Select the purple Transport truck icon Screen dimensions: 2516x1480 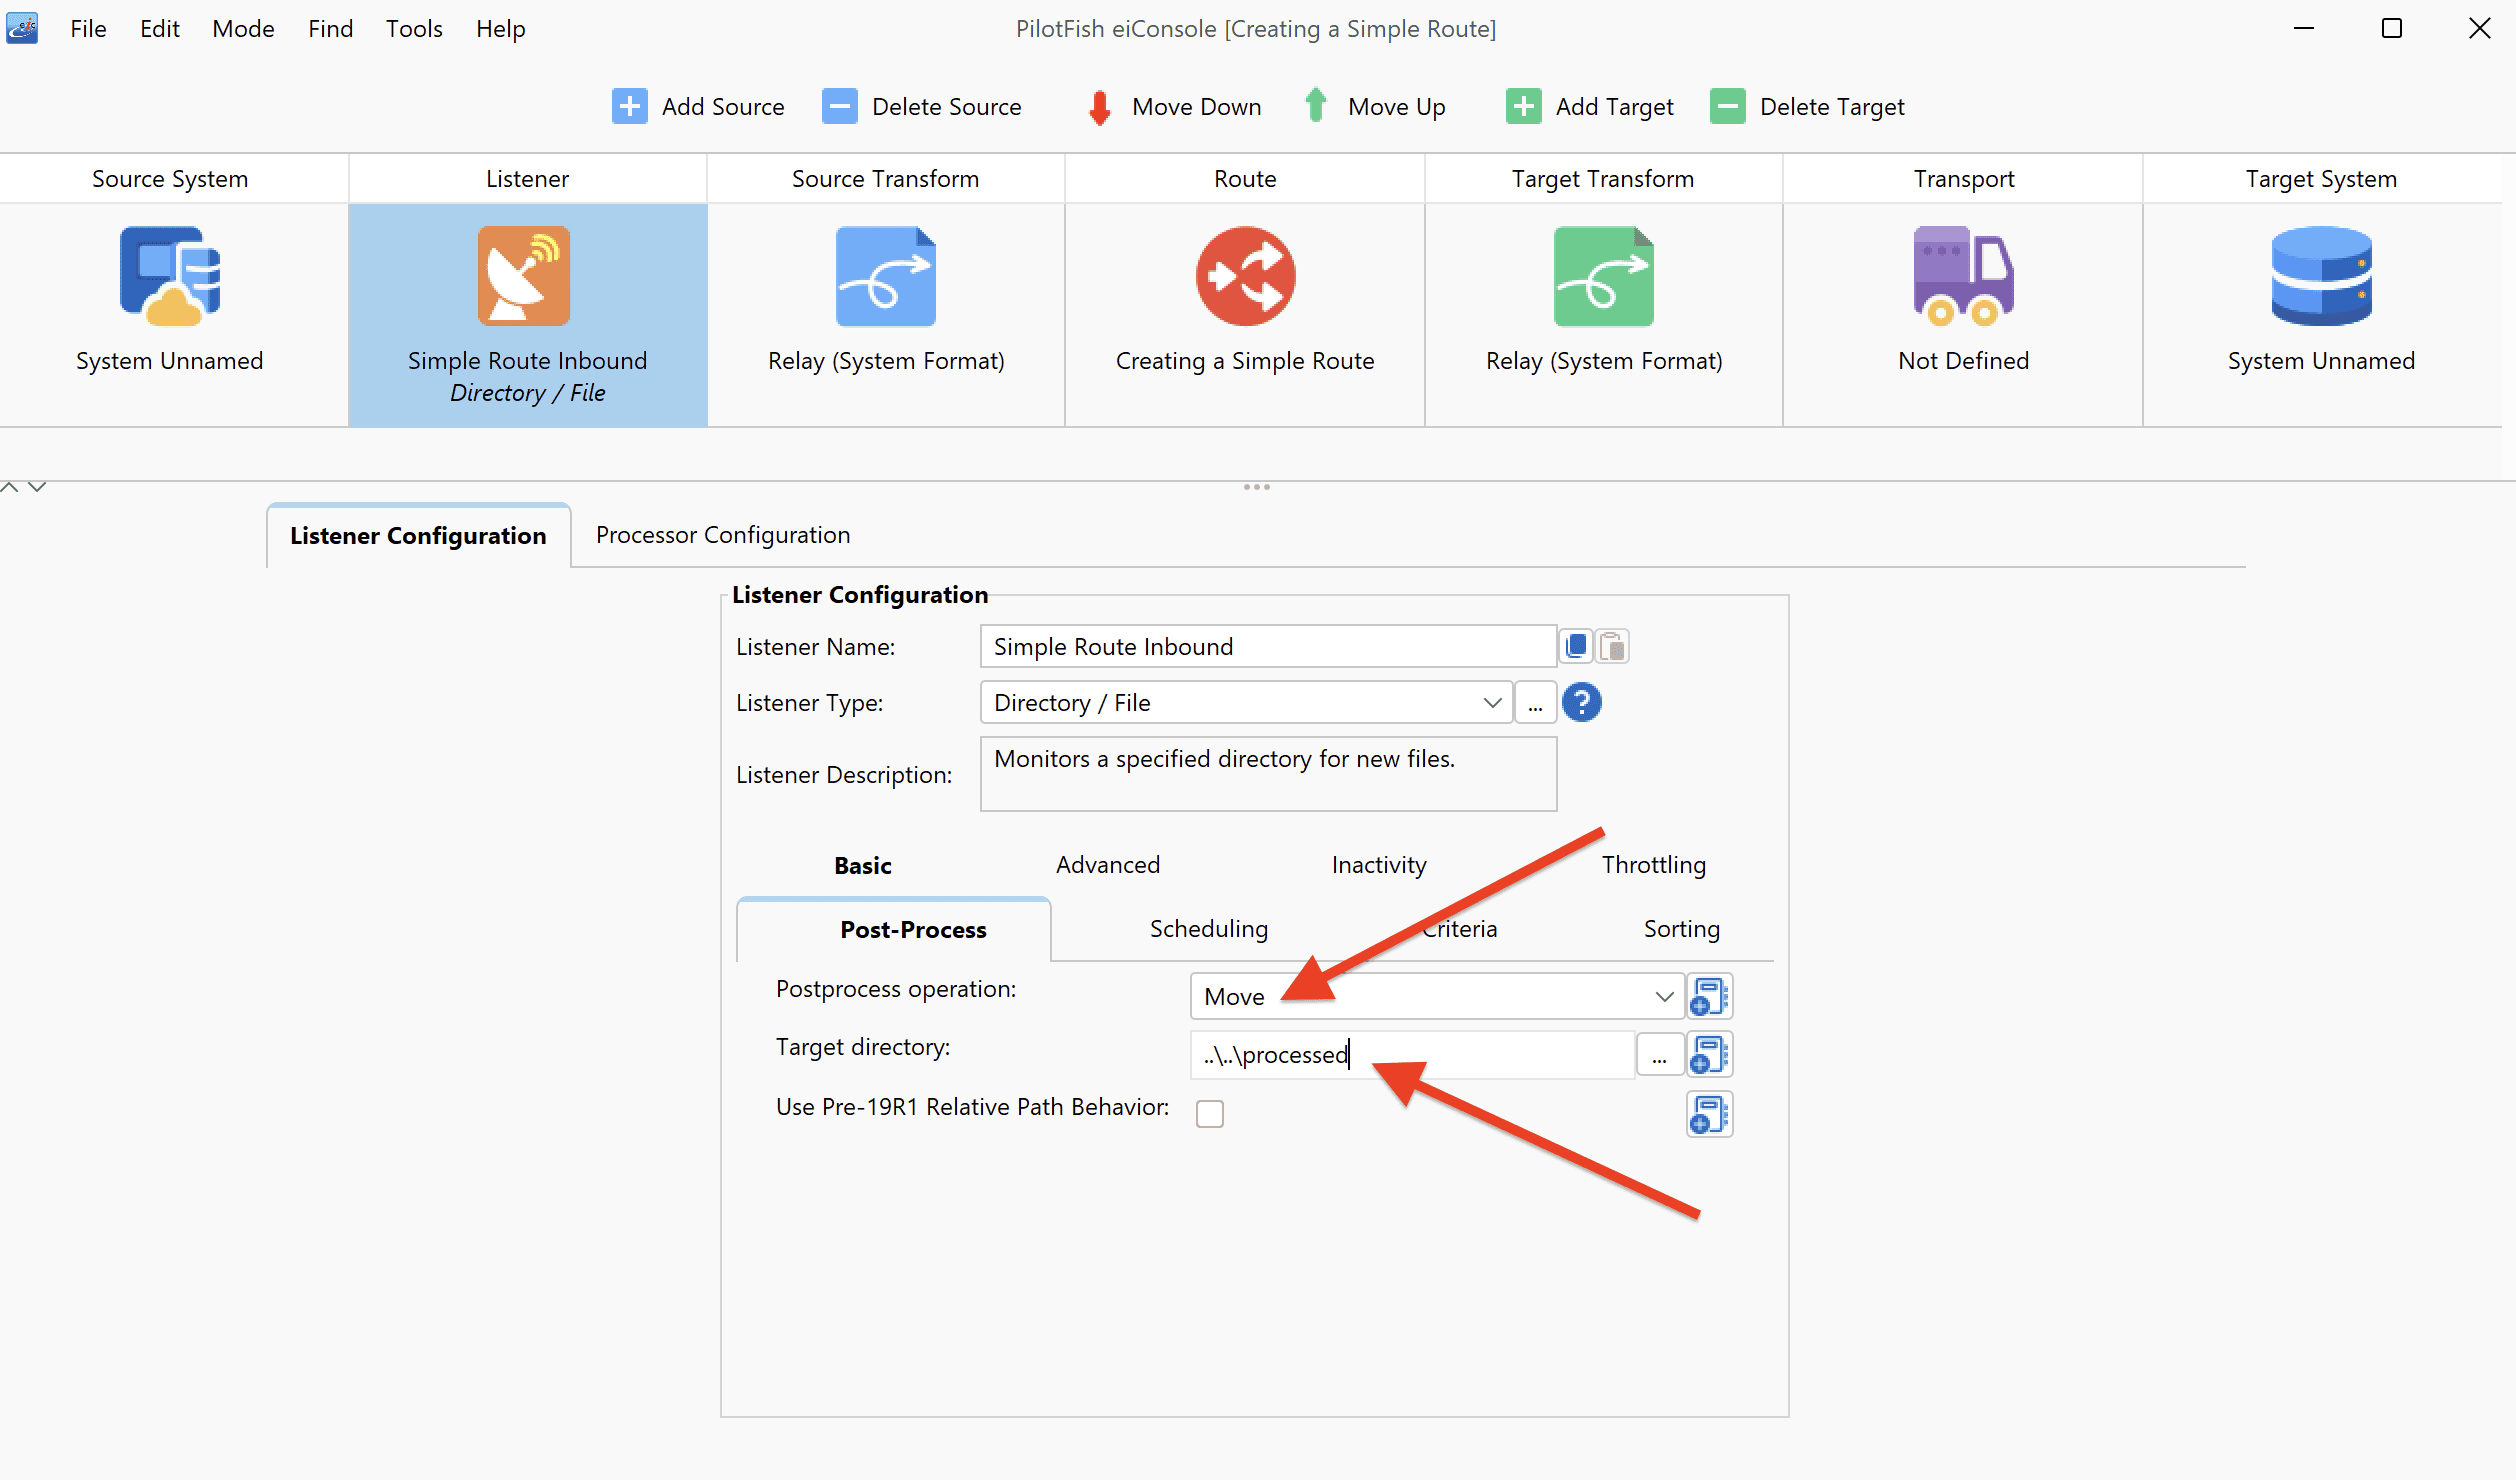coord(1963,276)
